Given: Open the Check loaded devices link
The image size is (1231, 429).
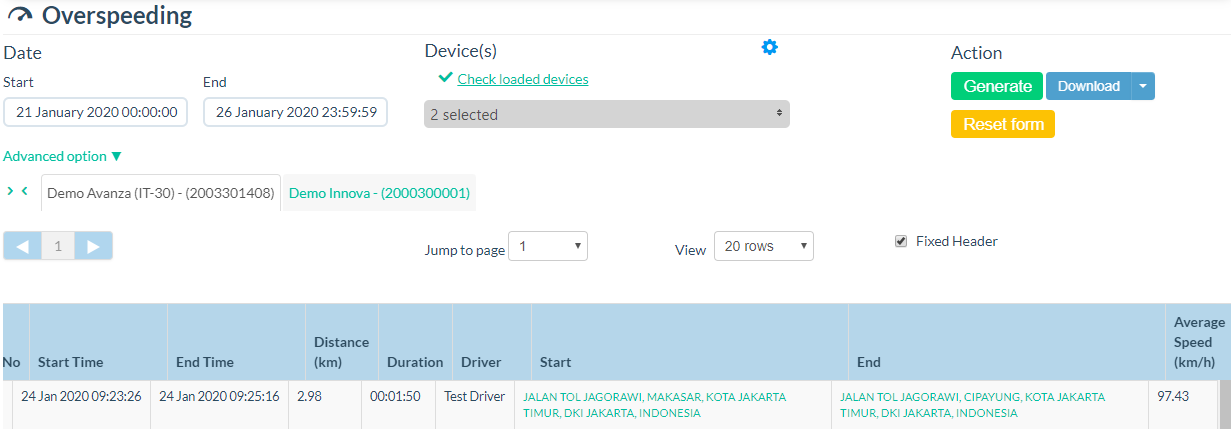Looking at the screenshot, I should tap(523, 79).
